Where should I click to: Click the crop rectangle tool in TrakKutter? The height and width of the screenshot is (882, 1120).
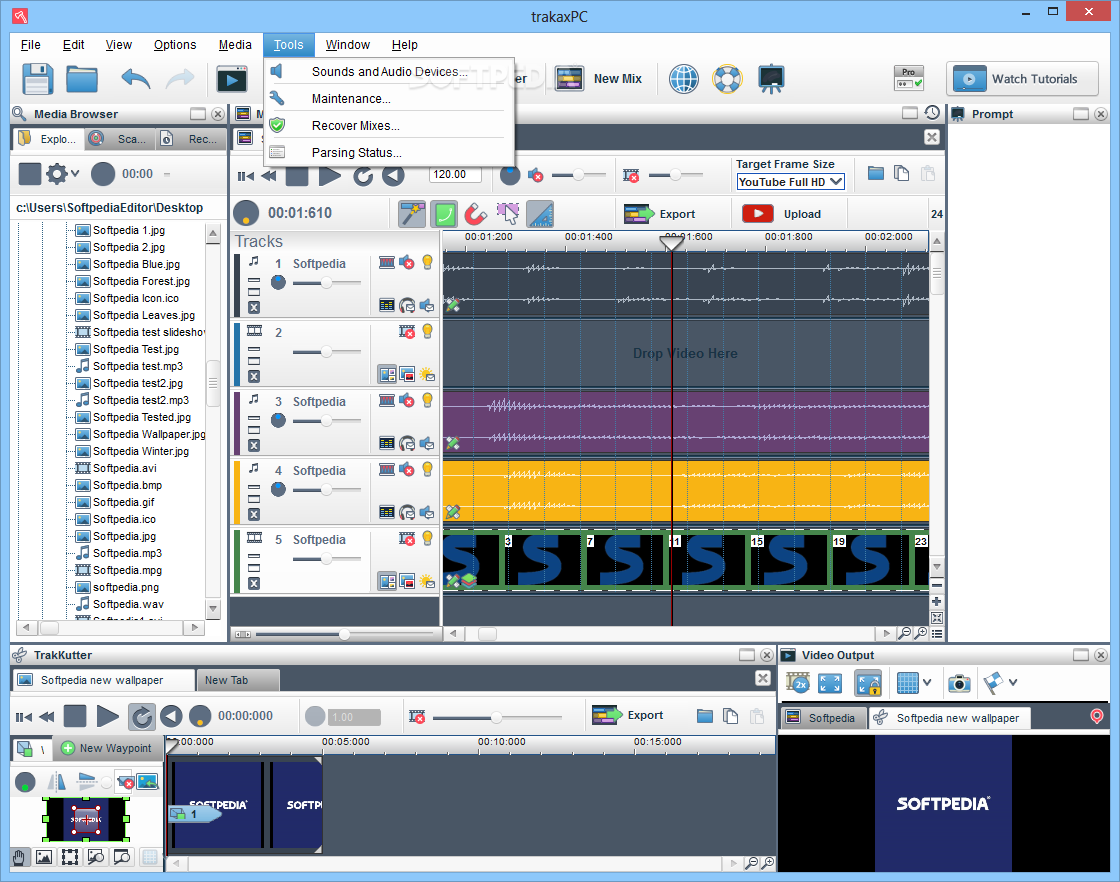click(69, 857)
